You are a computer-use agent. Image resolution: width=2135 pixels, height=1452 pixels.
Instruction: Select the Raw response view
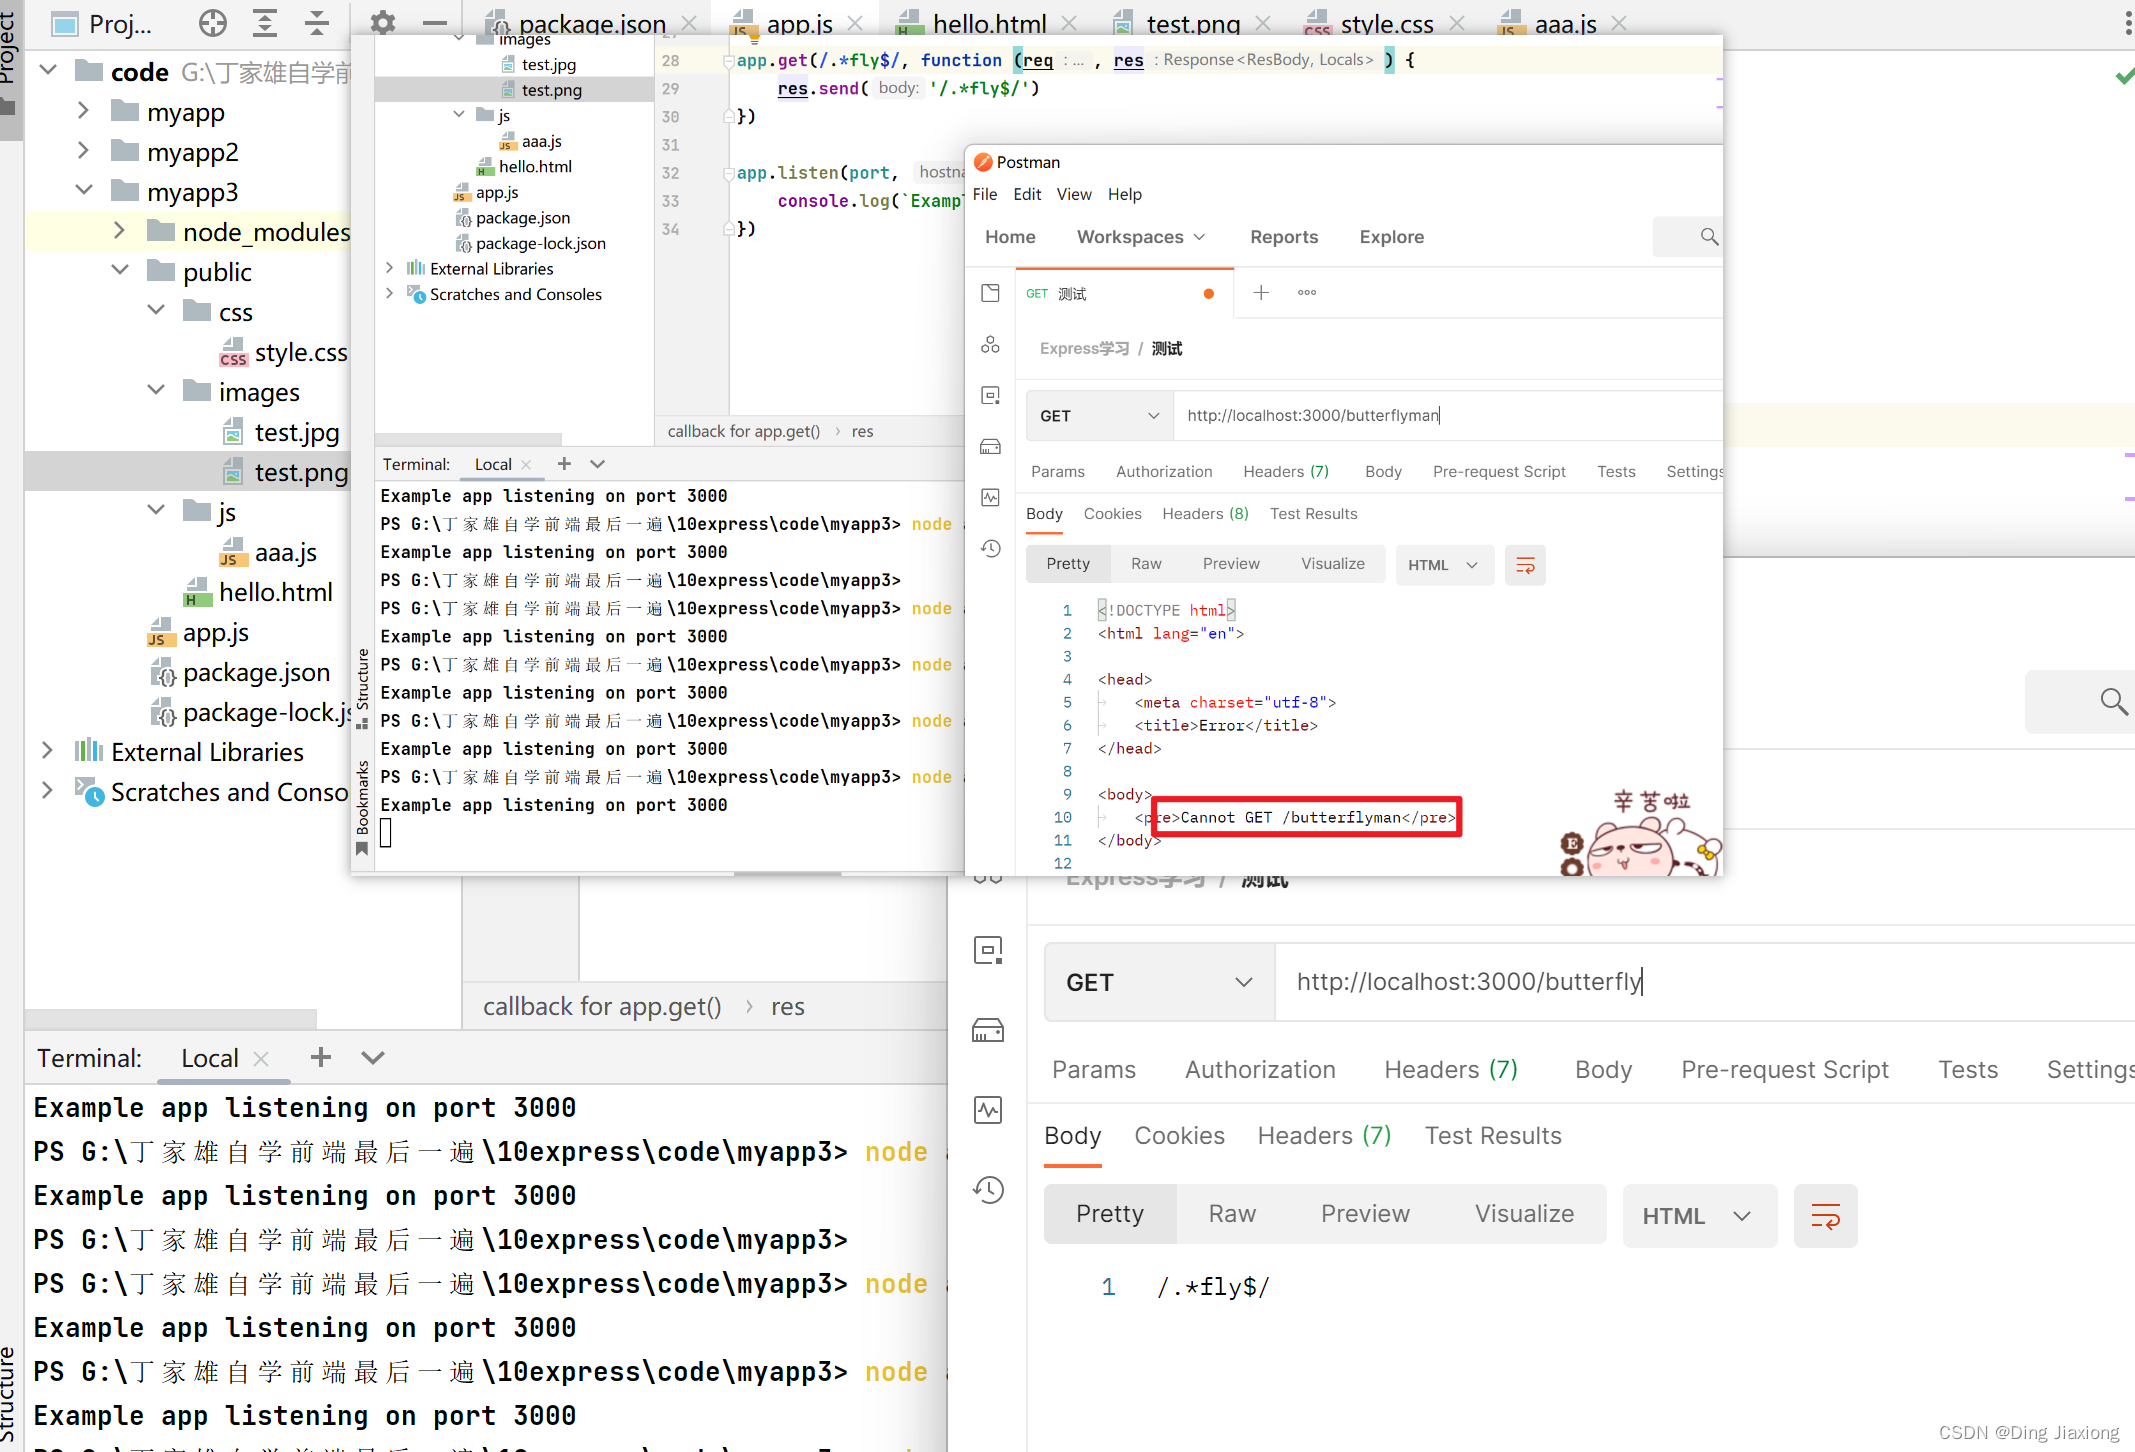[x=1232, y=1214]
